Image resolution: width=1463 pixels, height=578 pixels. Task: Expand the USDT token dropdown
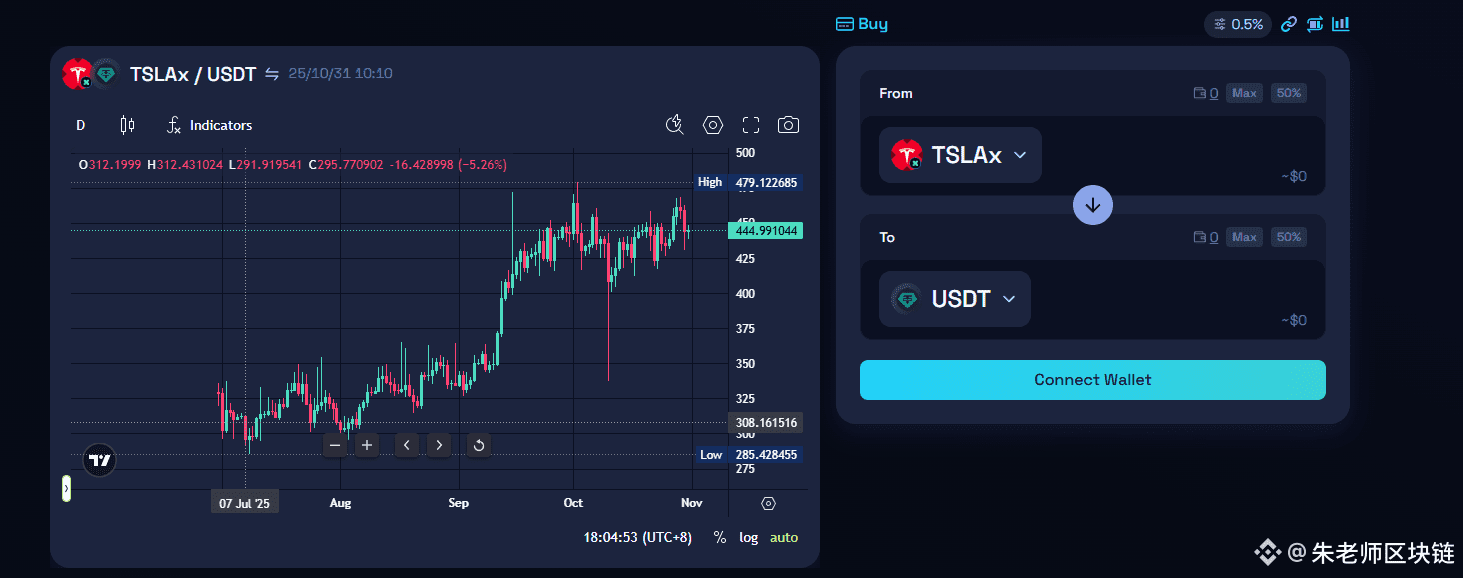pyautogui.click(x=954, y=299)
